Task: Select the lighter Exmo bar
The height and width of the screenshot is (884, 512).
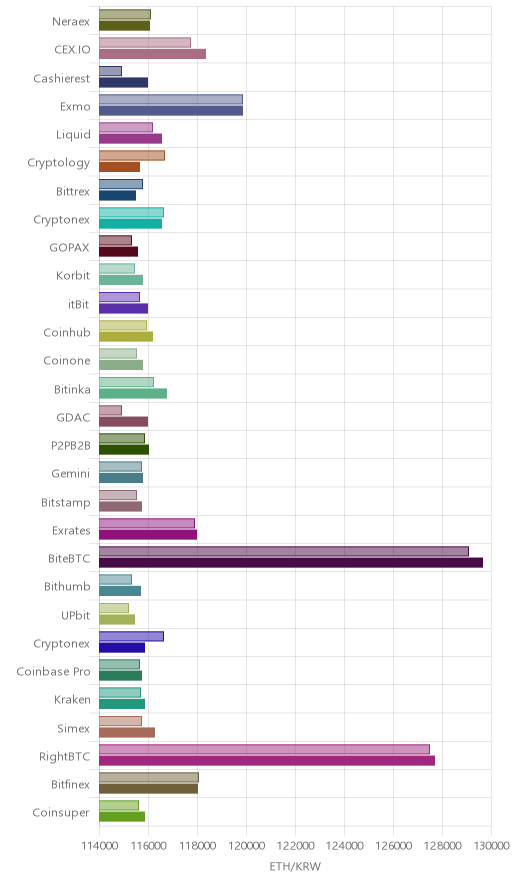Action: [171, 99]
